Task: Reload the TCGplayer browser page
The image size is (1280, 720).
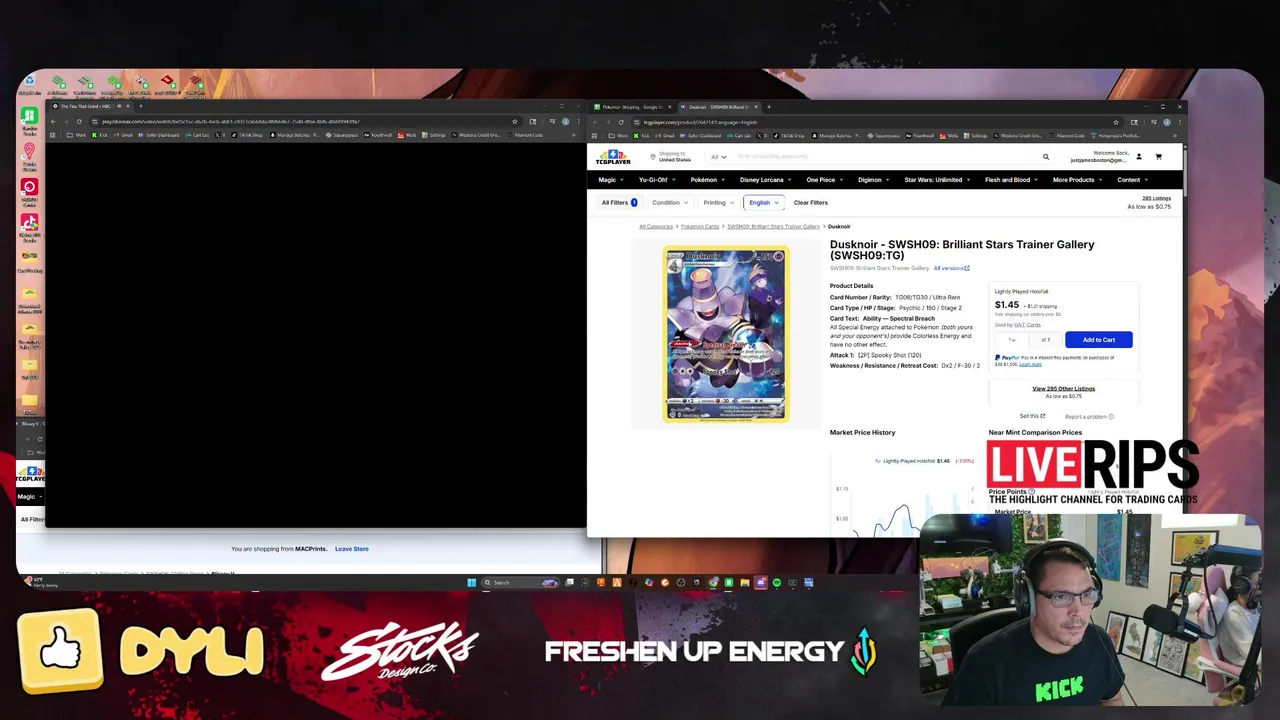Action: click(x=621, y=122)
